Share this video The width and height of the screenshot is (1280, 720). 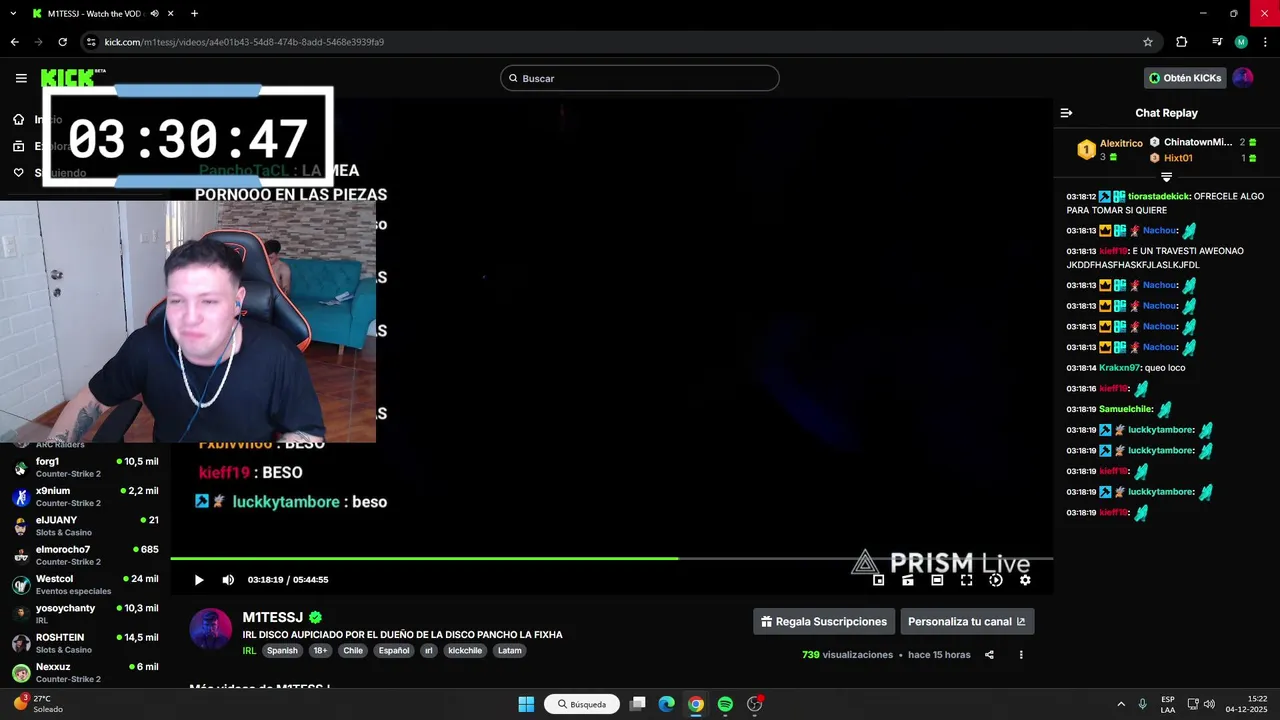click(x=989, y=655)
